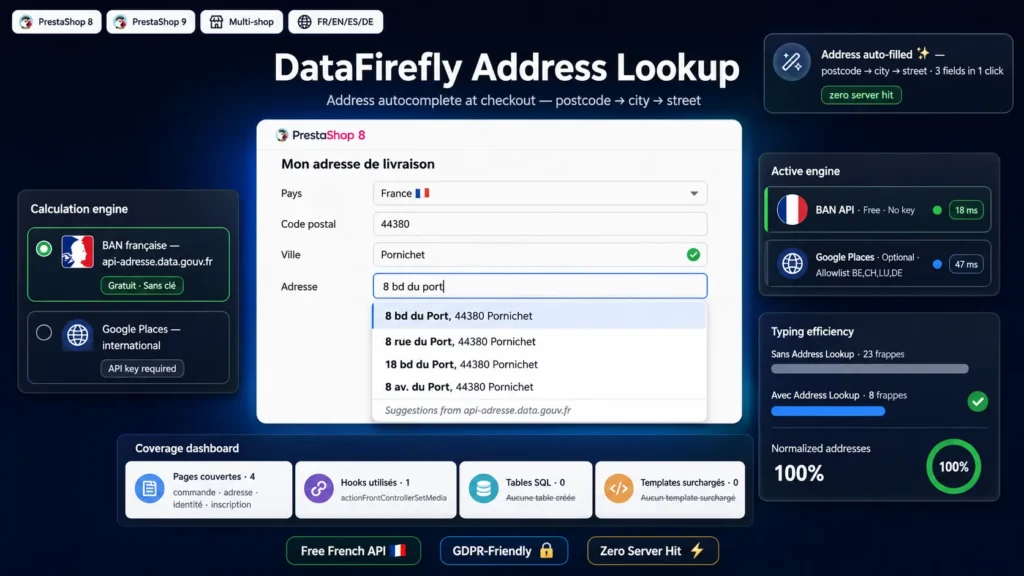
Task: Click the Pays dropdown arrow
Action: 694,193
